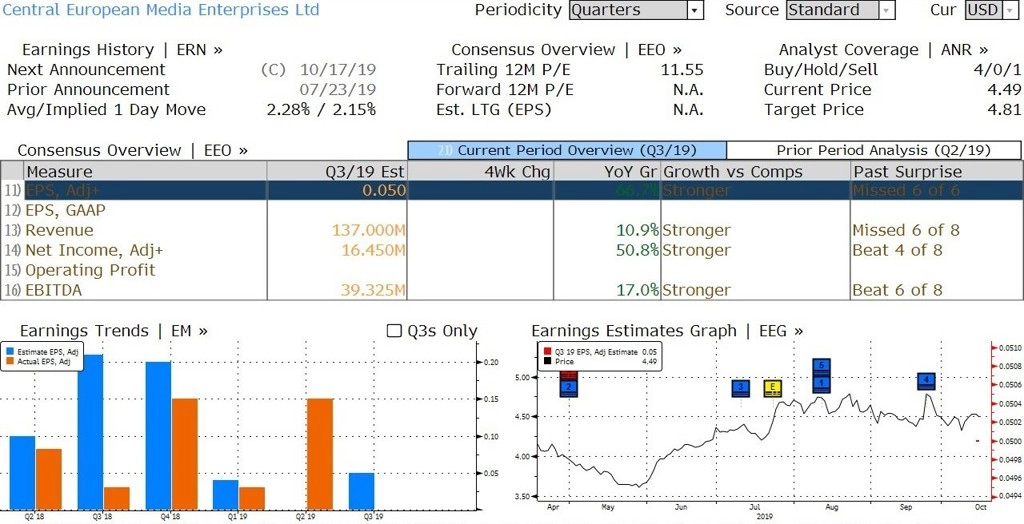Screen dimensions: 1024x524
Task: Open the Earnings Estimates Graph EEG link
Action: click(x=667, y=331)
